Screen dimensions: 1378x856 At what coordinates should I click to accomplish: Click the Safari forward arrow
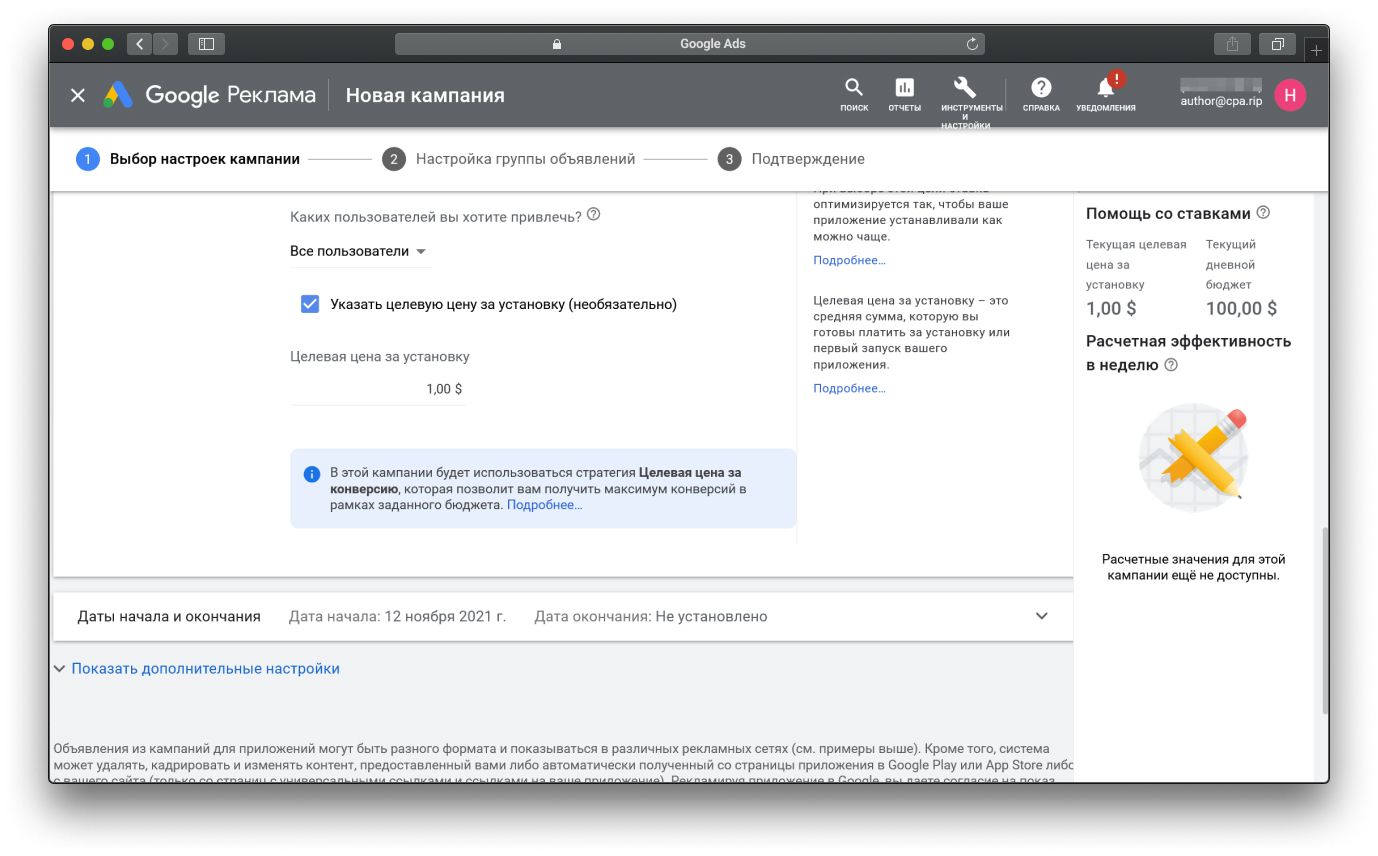[x=166, y=44]
